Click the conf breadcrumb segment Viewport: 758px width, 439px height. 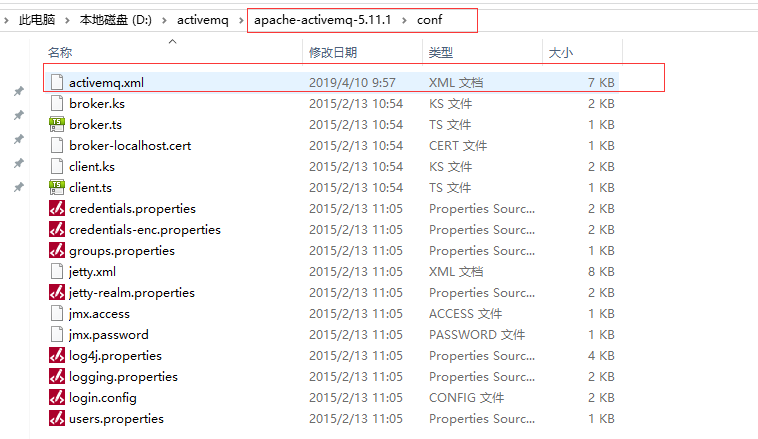pyautogui.click(x=429, y=20)
